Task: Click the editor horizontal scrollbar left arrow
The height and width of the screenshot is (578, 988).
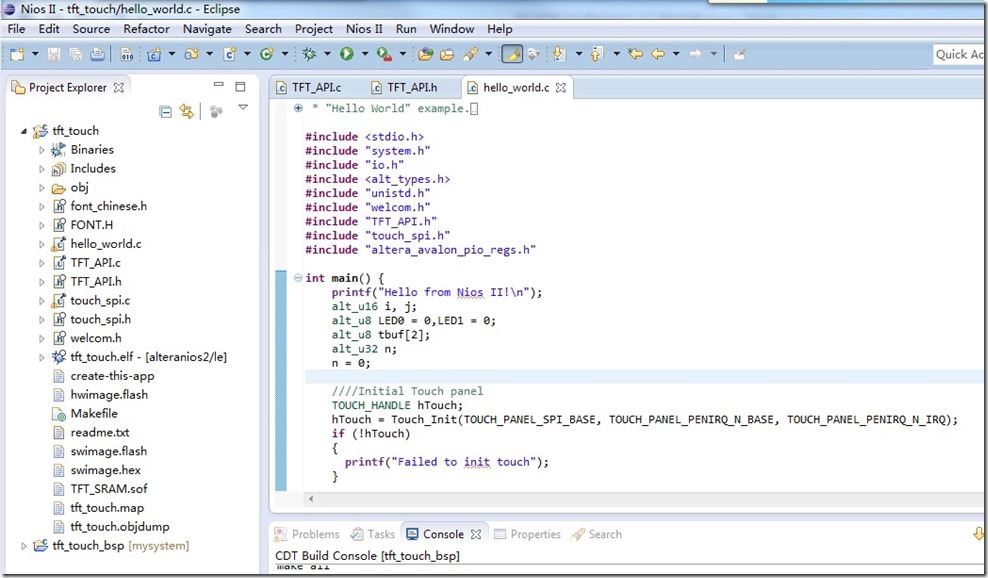Action: click(x=311, y=499)
